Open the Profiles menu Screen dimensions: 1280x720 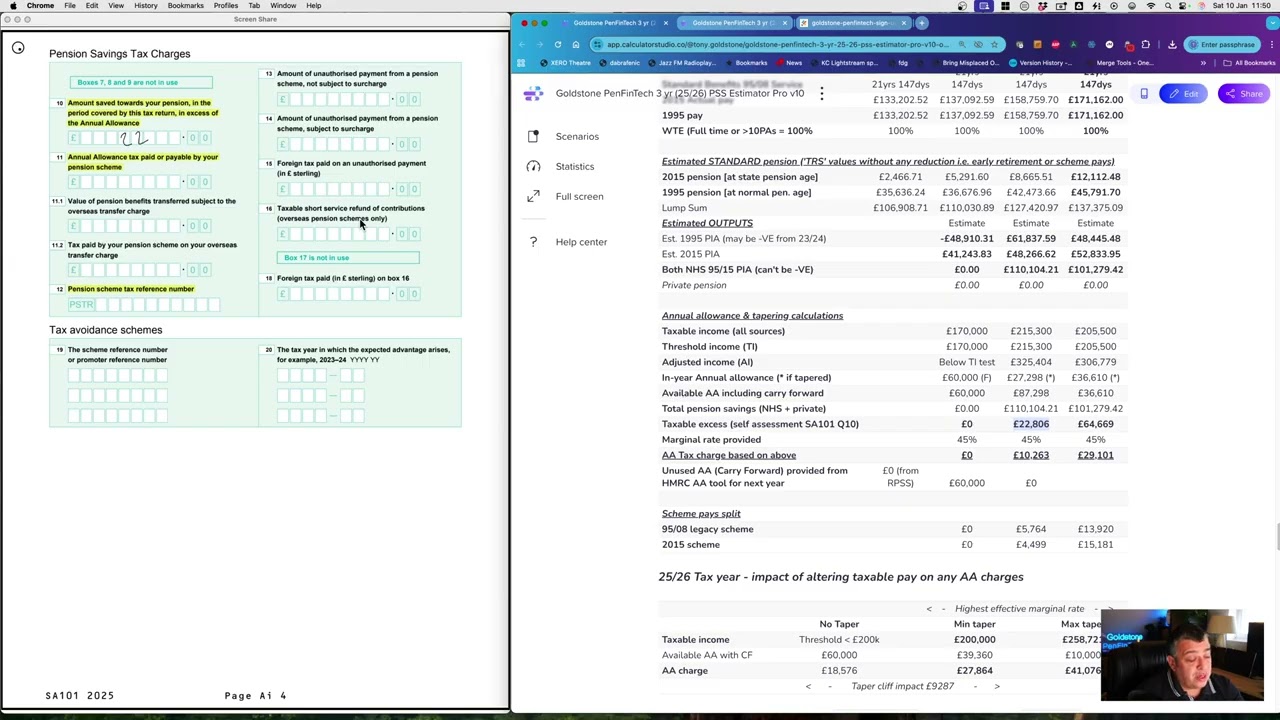pos(226,6)
